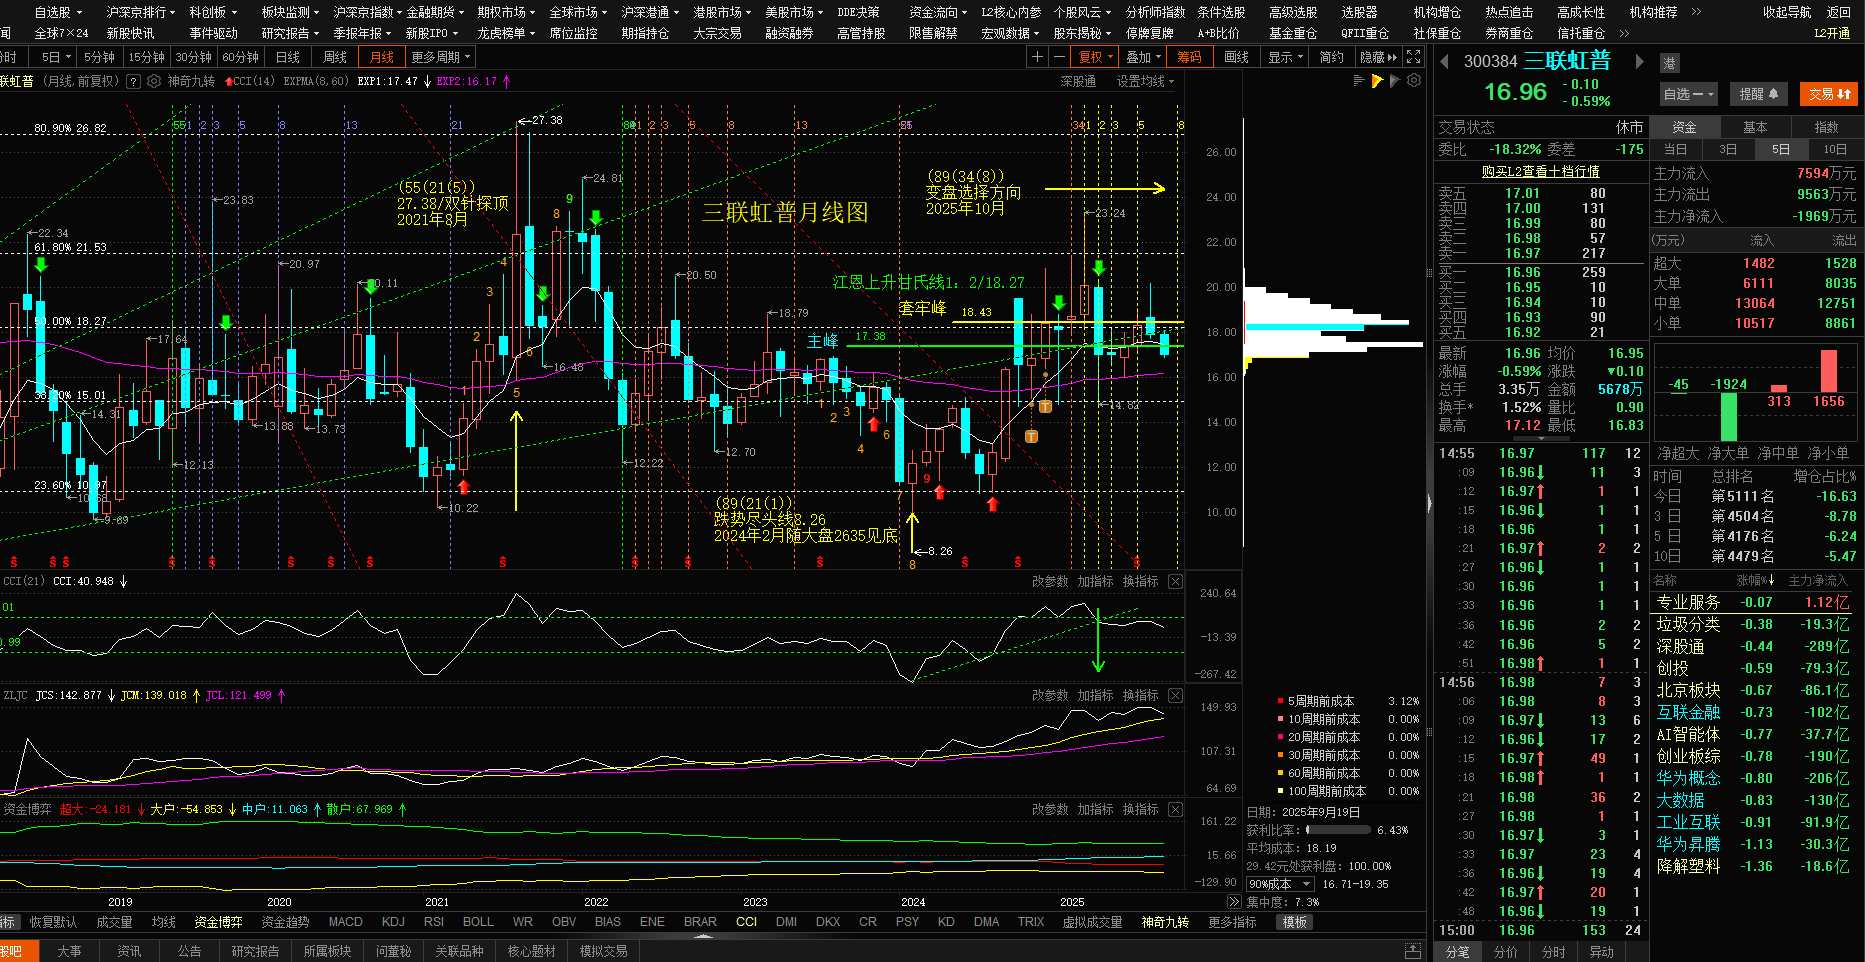
Task: Click the gray play arrow icon
Action: (x=1395, y=81)
